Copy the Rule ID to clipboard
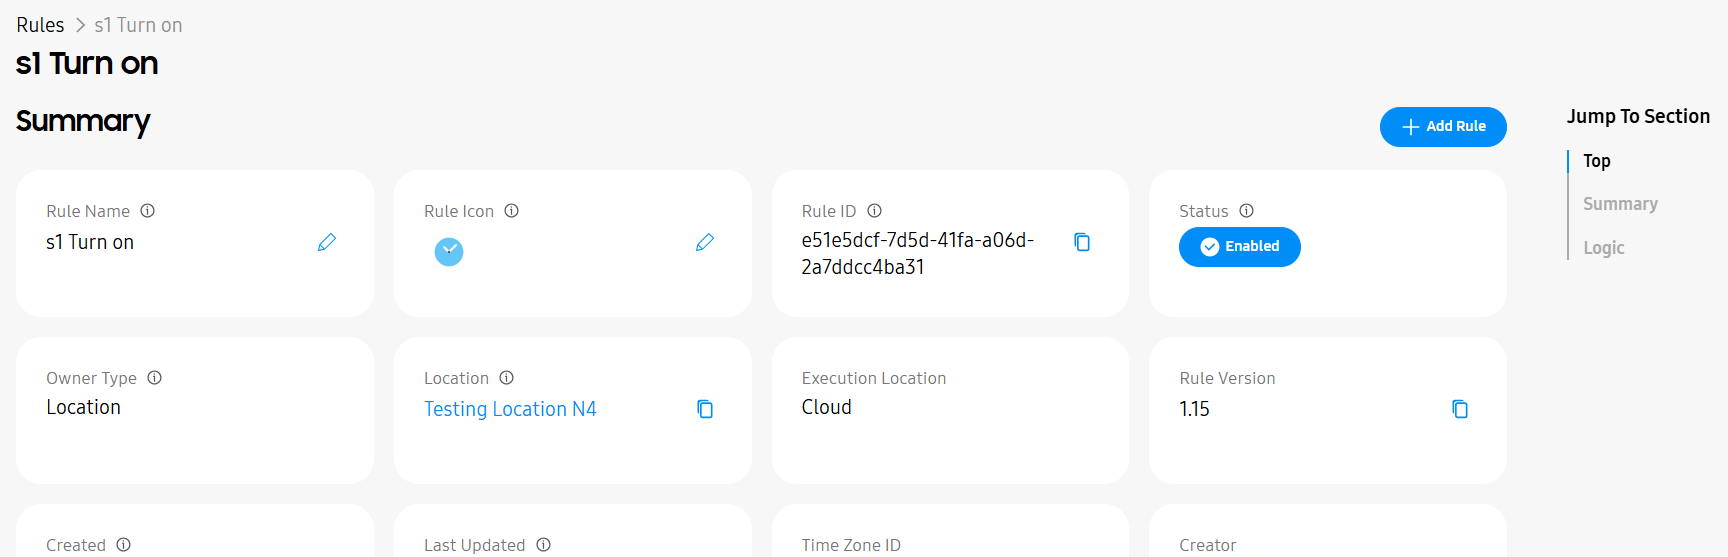1728x557 pixels. (1082, 242)
